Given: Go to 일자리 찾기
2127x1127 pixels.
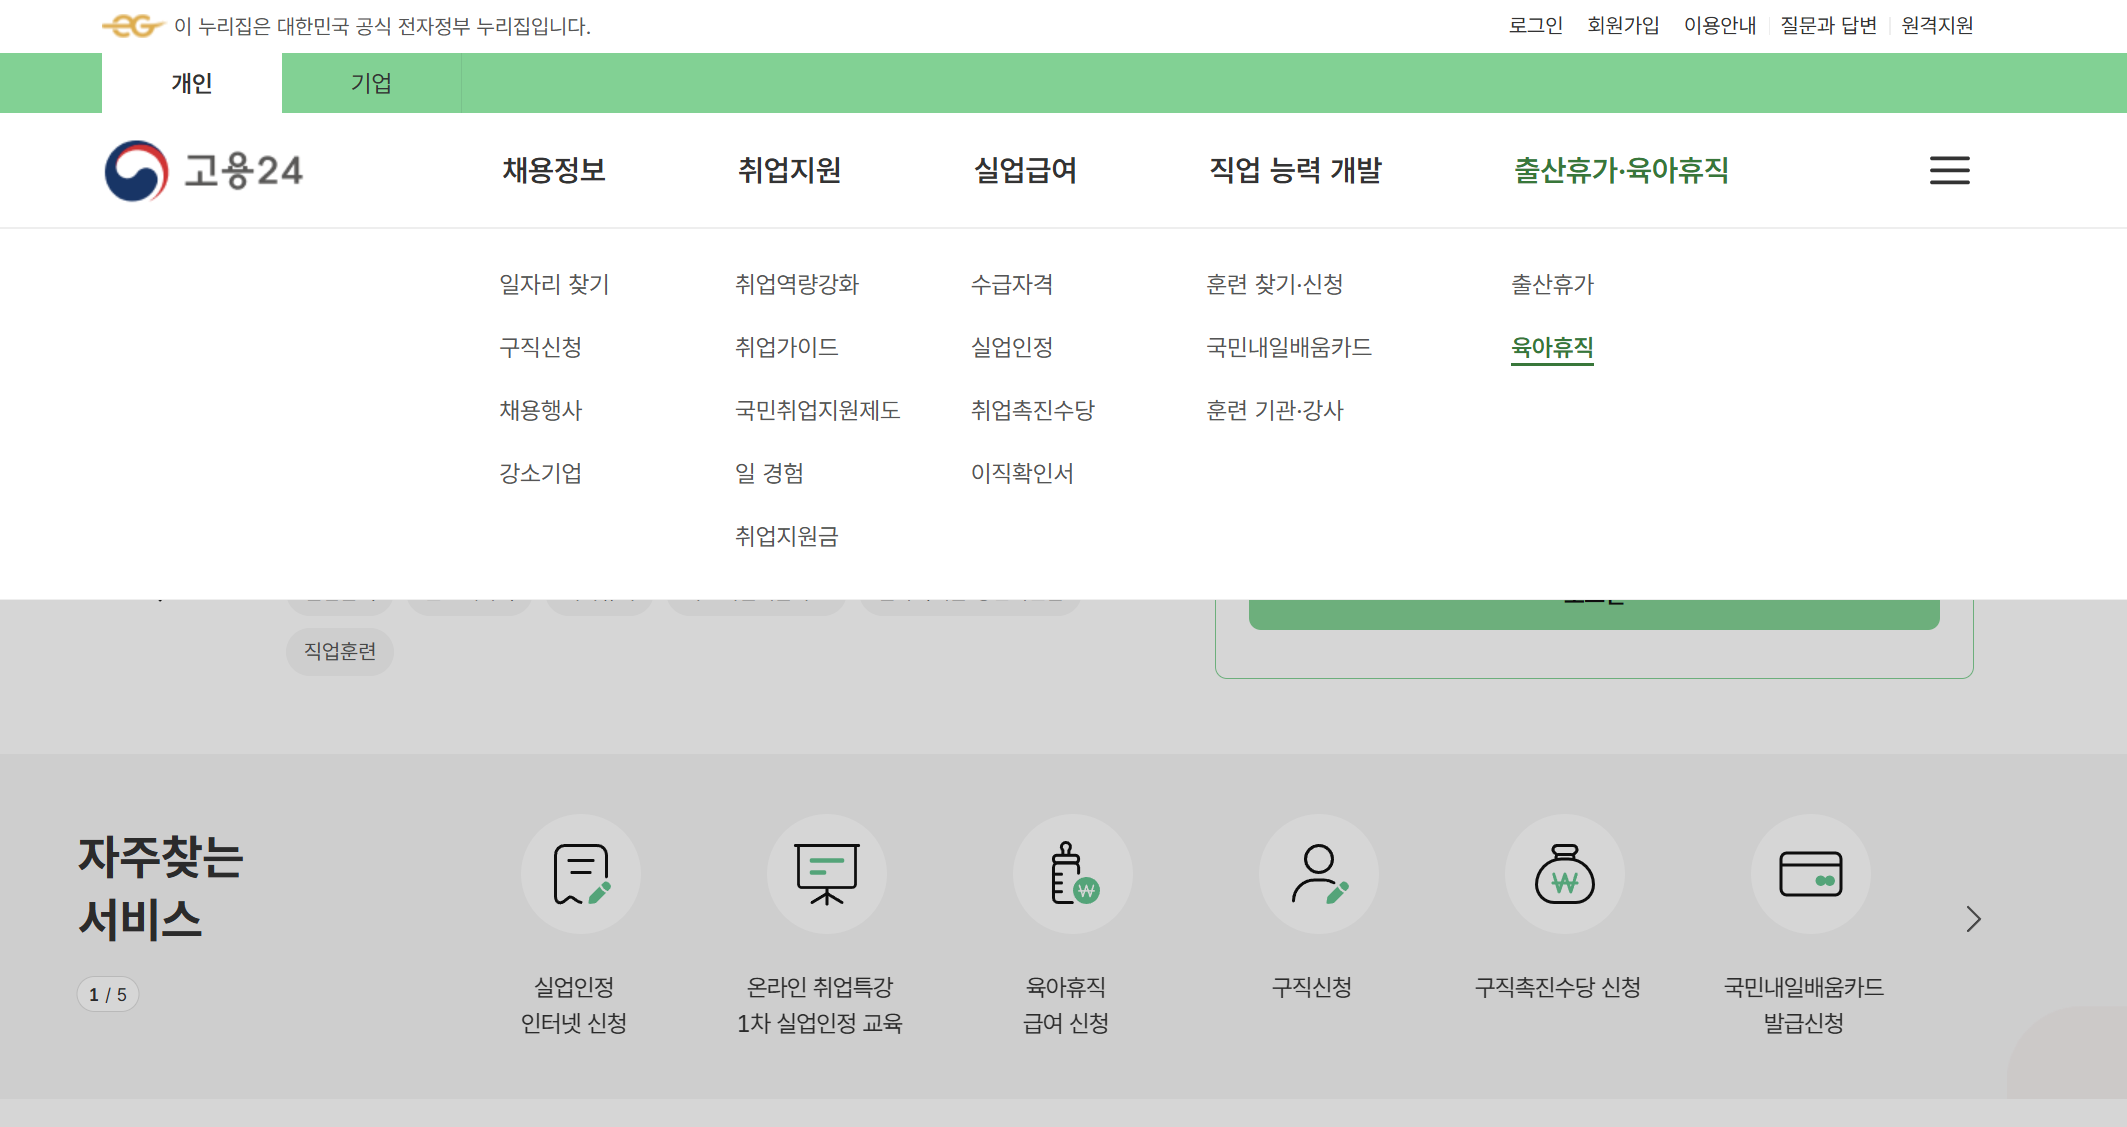Looking at the screenshot, I should point(554,284).
